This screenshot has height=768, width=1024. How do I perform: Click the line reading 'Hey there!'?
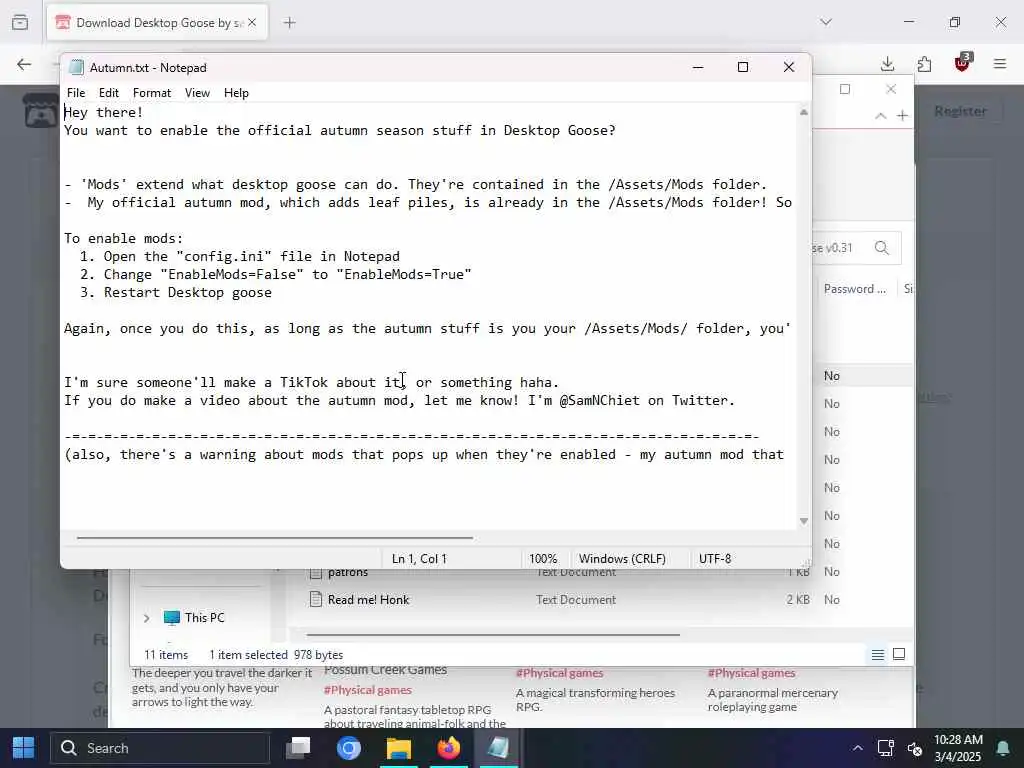click(x=103, y=112)
